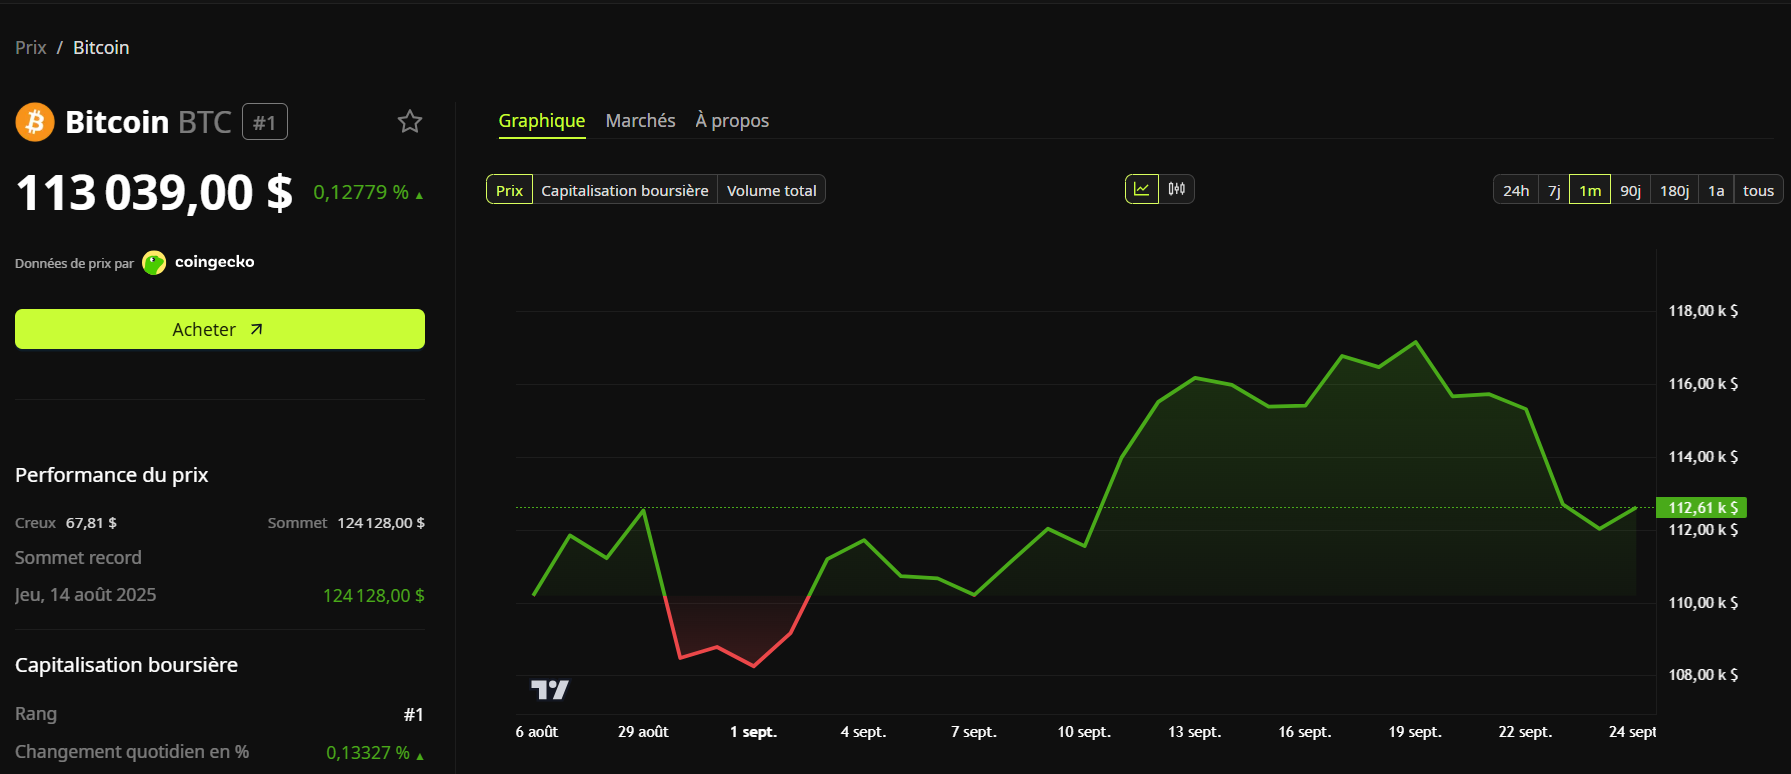Screen dimensions: 1791x774
Task: Click the 13 sept. date label
Action: point(1194,732)
